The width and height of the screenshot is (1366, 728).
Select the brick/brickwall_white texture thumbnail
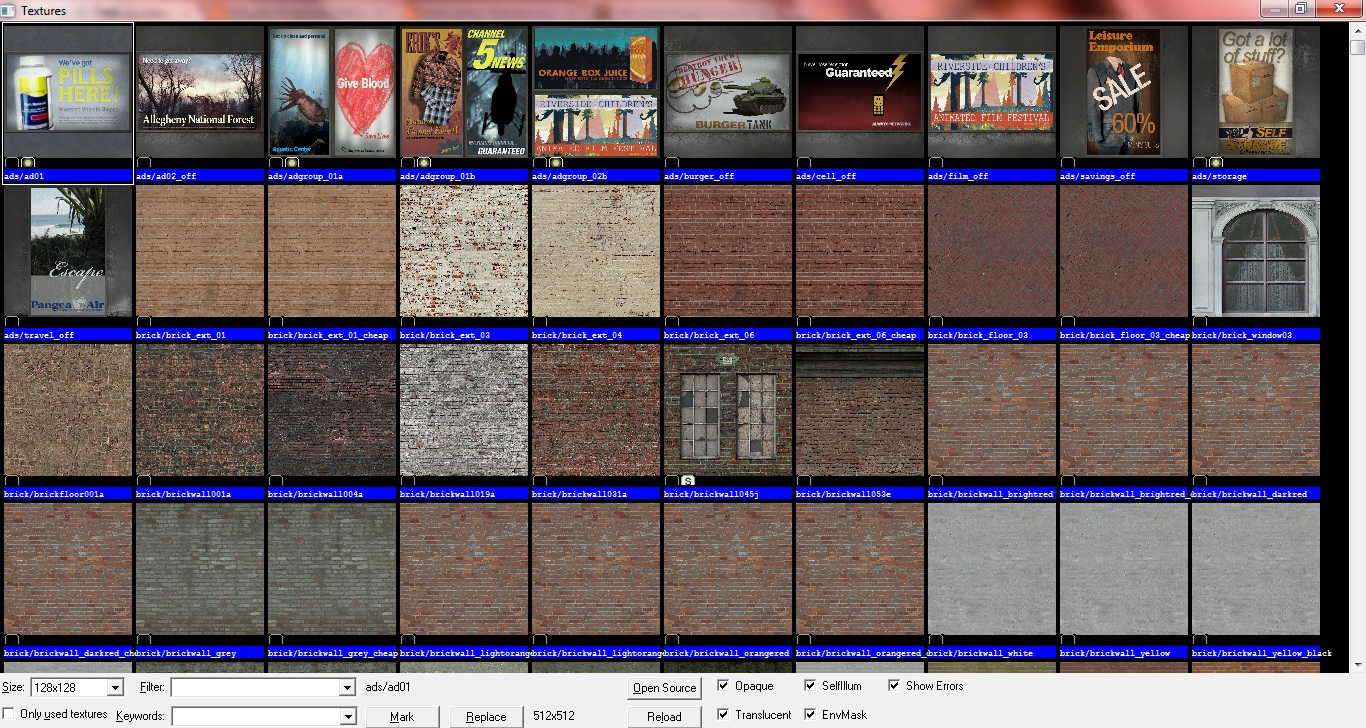click(991, 568)
